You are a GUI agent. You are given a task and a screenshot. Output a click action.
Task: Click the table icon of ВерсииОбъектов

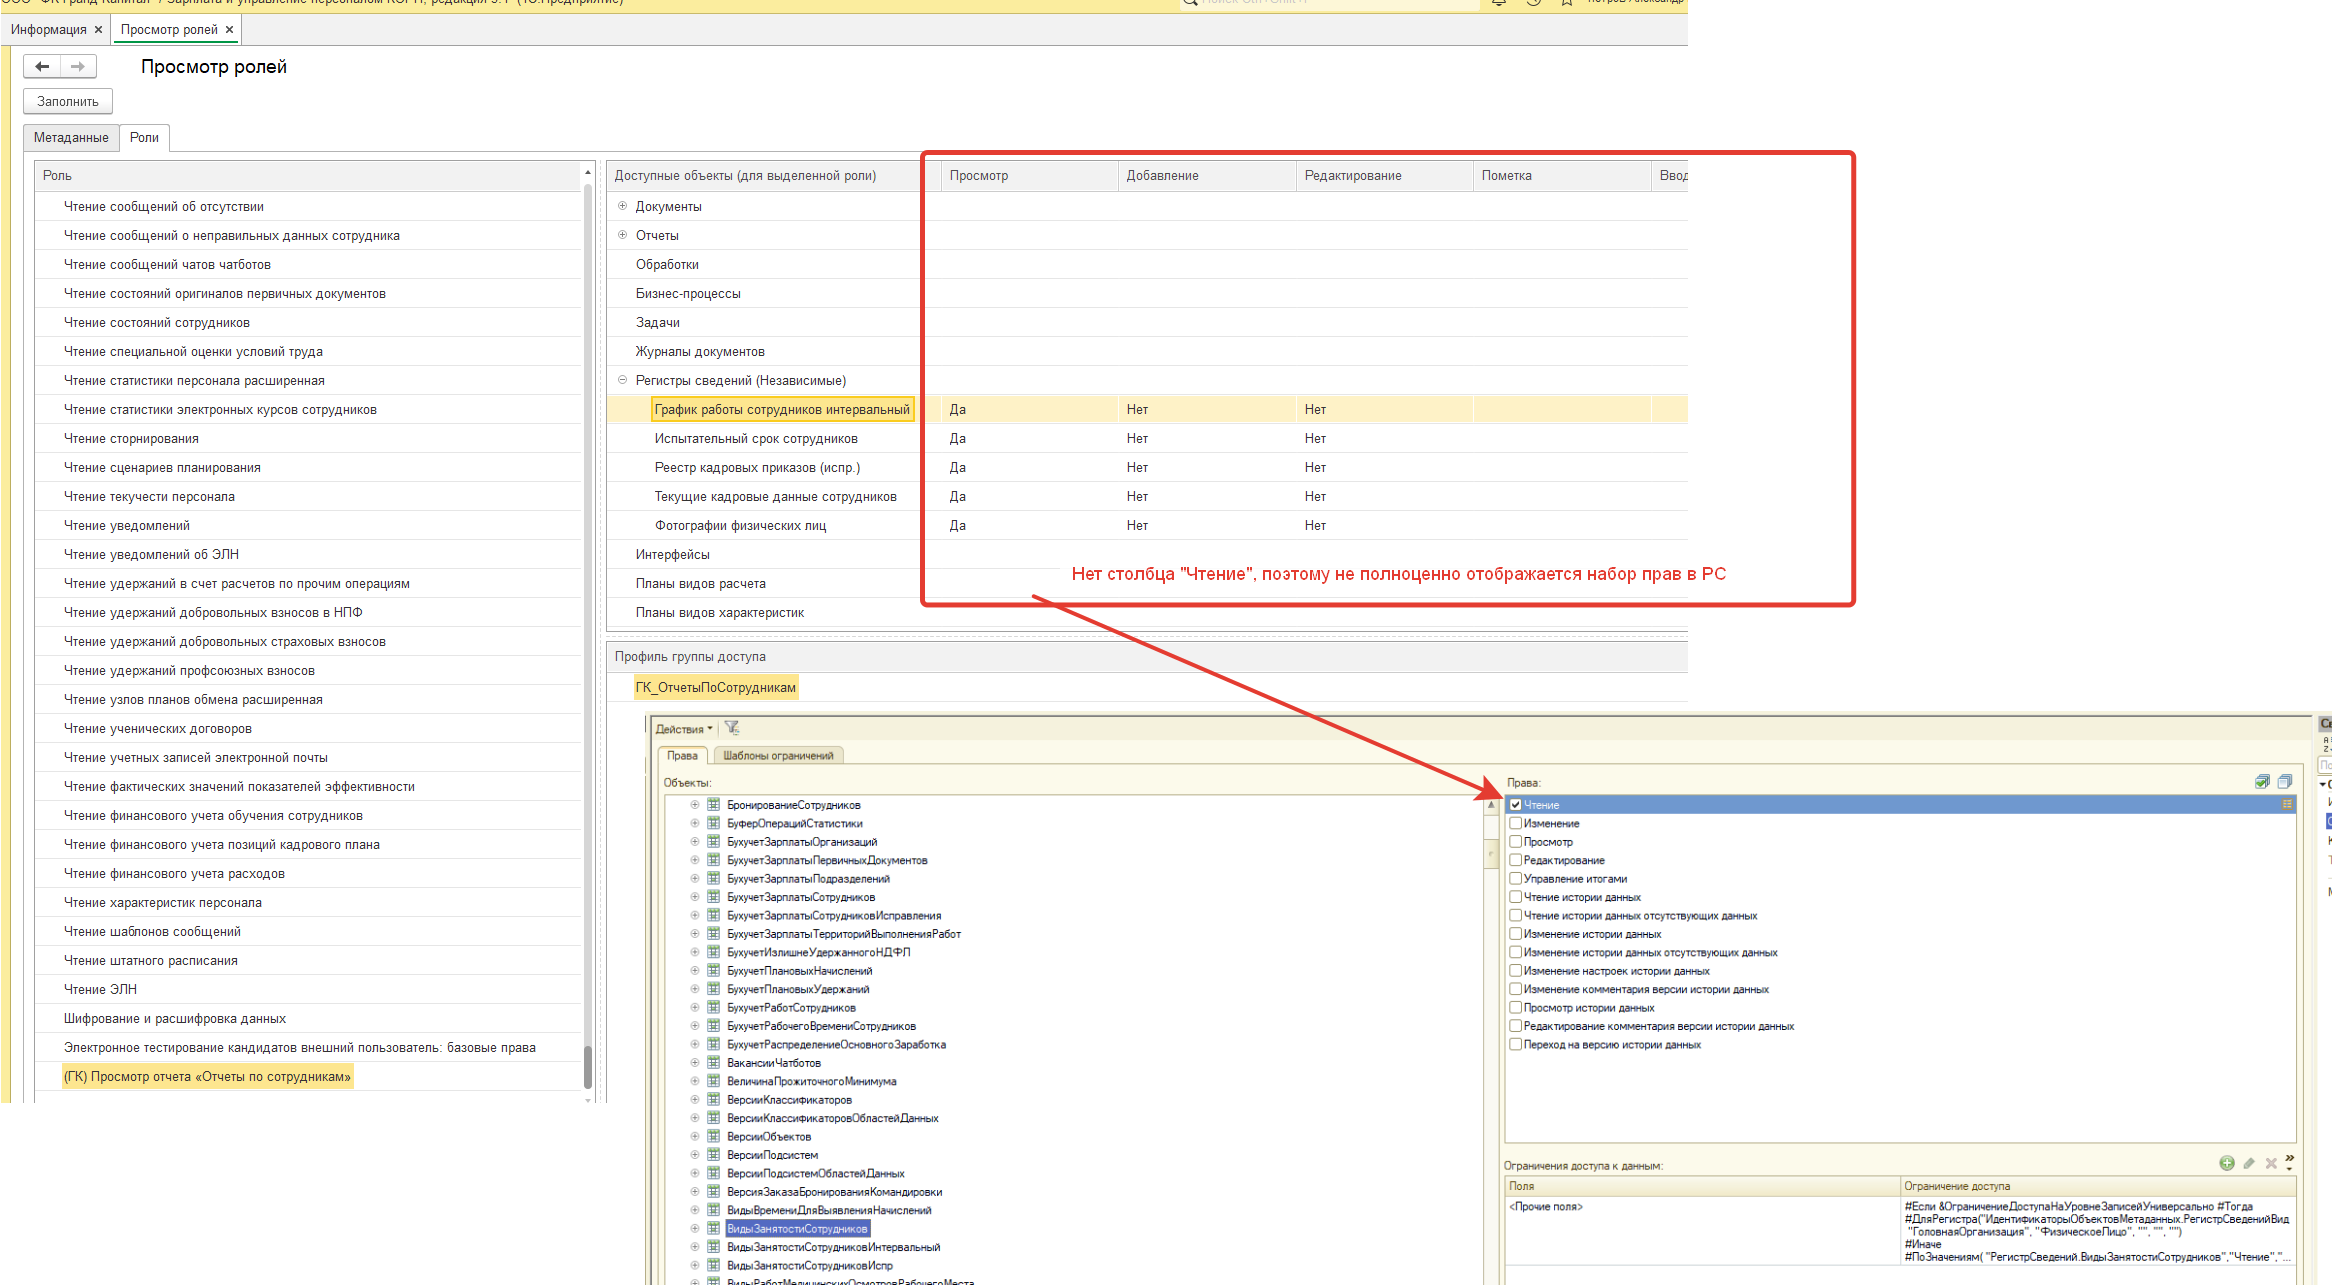[x=714, y=1136]
